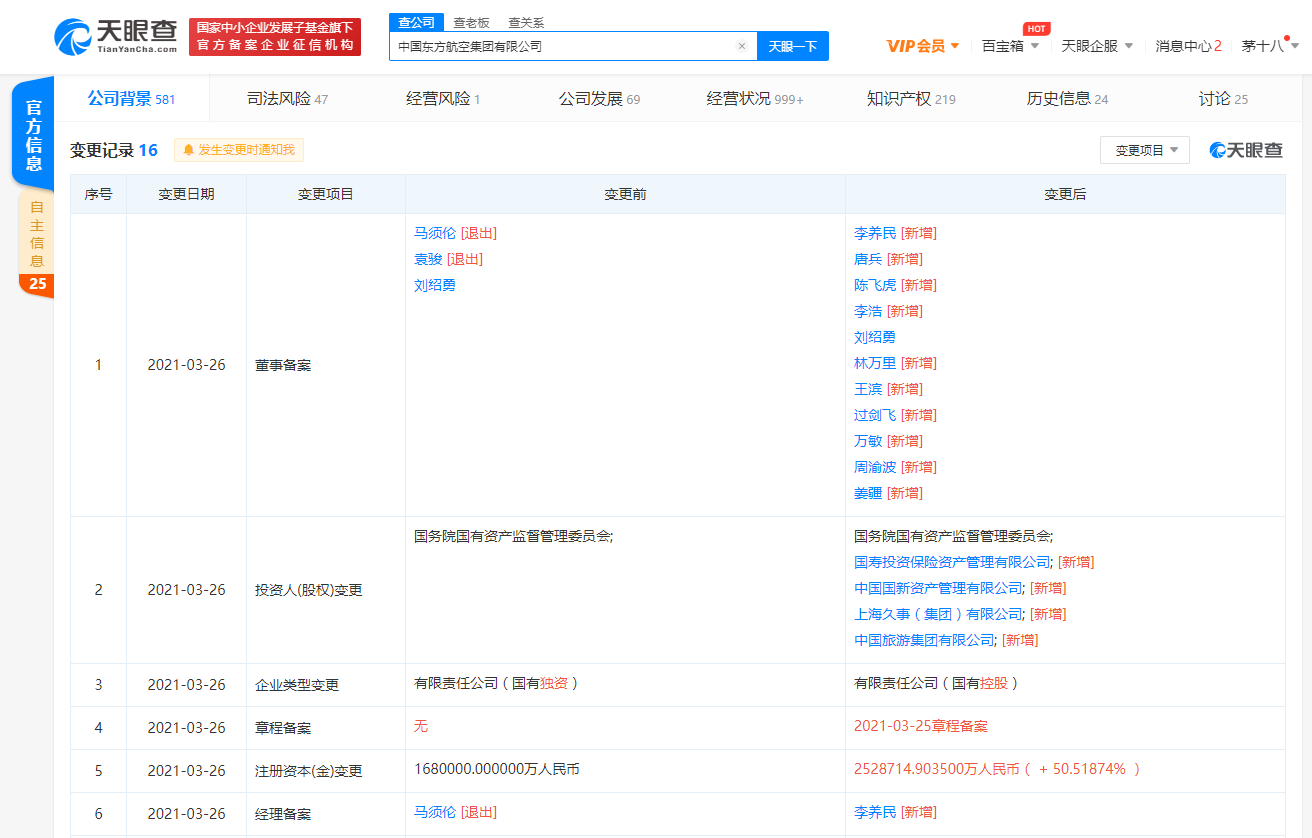The height and width of the screenshot is (838, 1312).
Task: Click the 变更日期 column header
Action: (186, 194)
